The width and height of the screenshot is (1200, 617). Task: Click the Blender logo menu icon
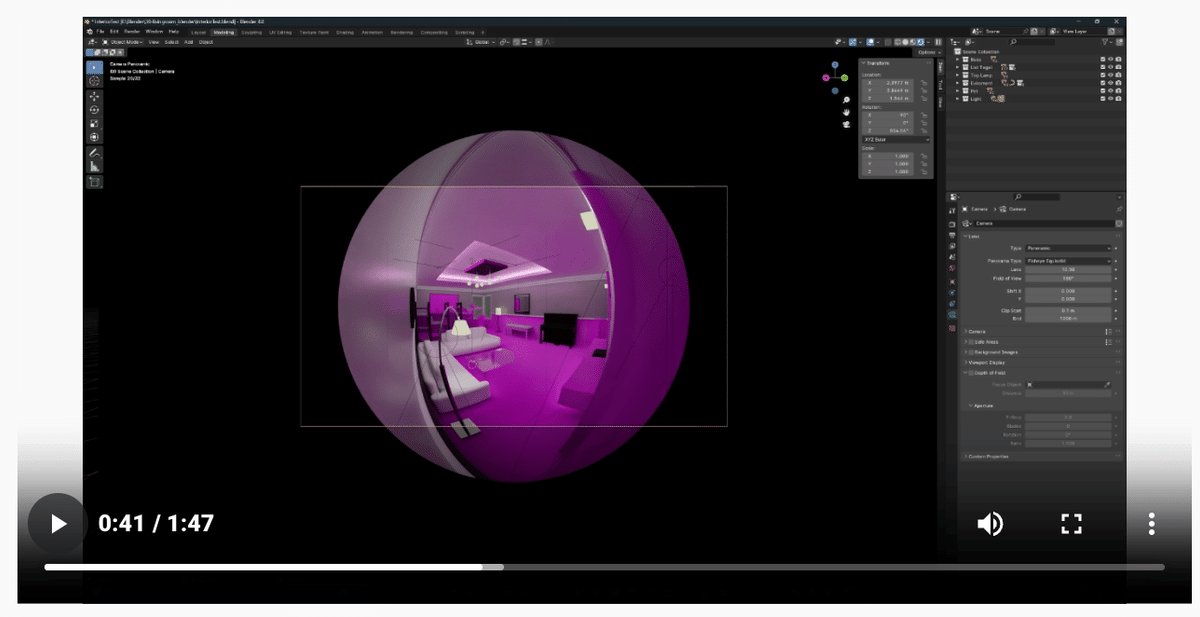[89, 31]
